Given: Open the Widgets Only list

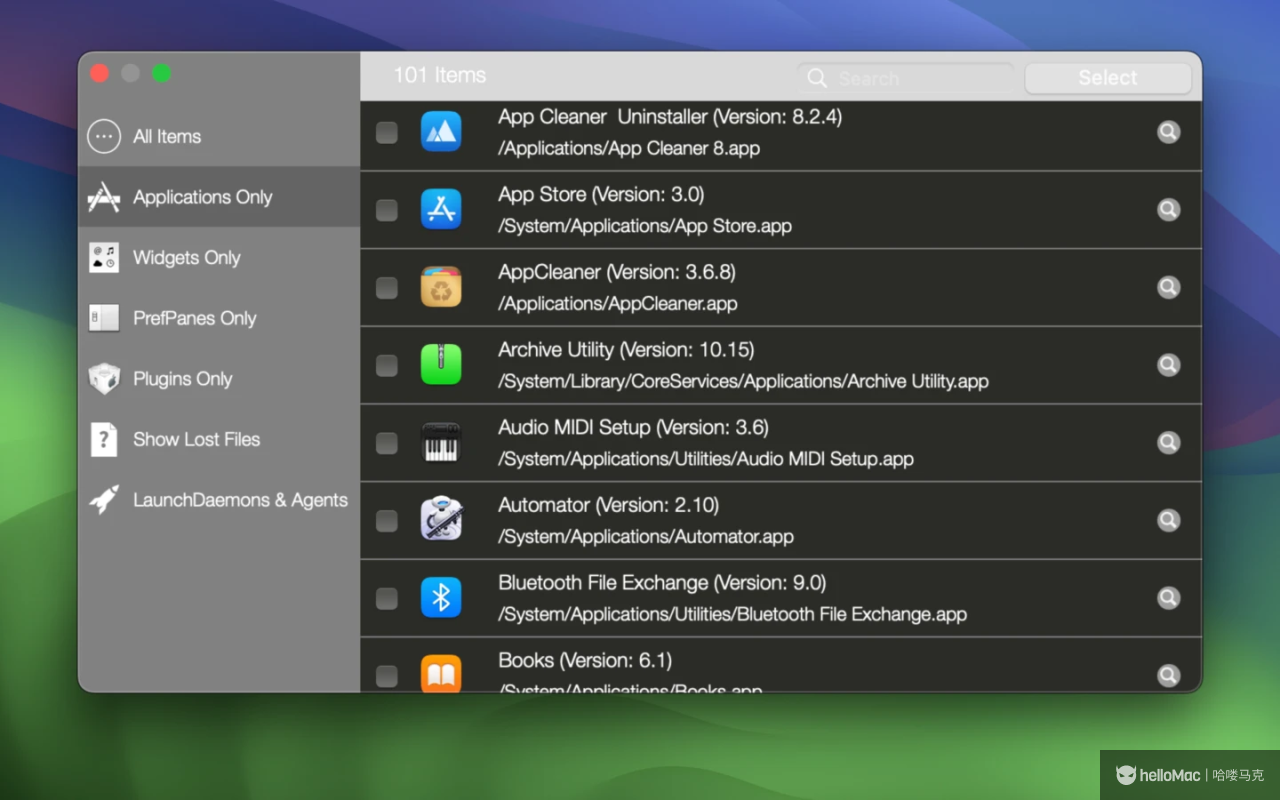Looking at the screenshot, I should click(x=219, y=257).
